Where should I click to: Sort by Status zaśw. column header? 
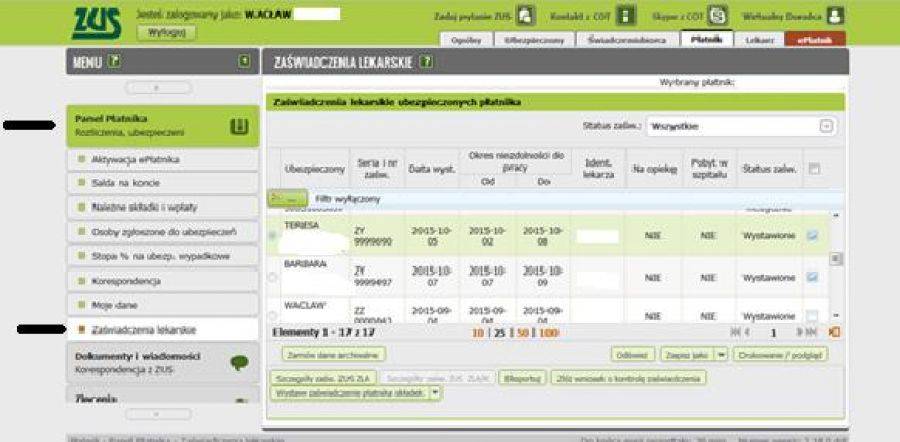click(x=769, y=169)
